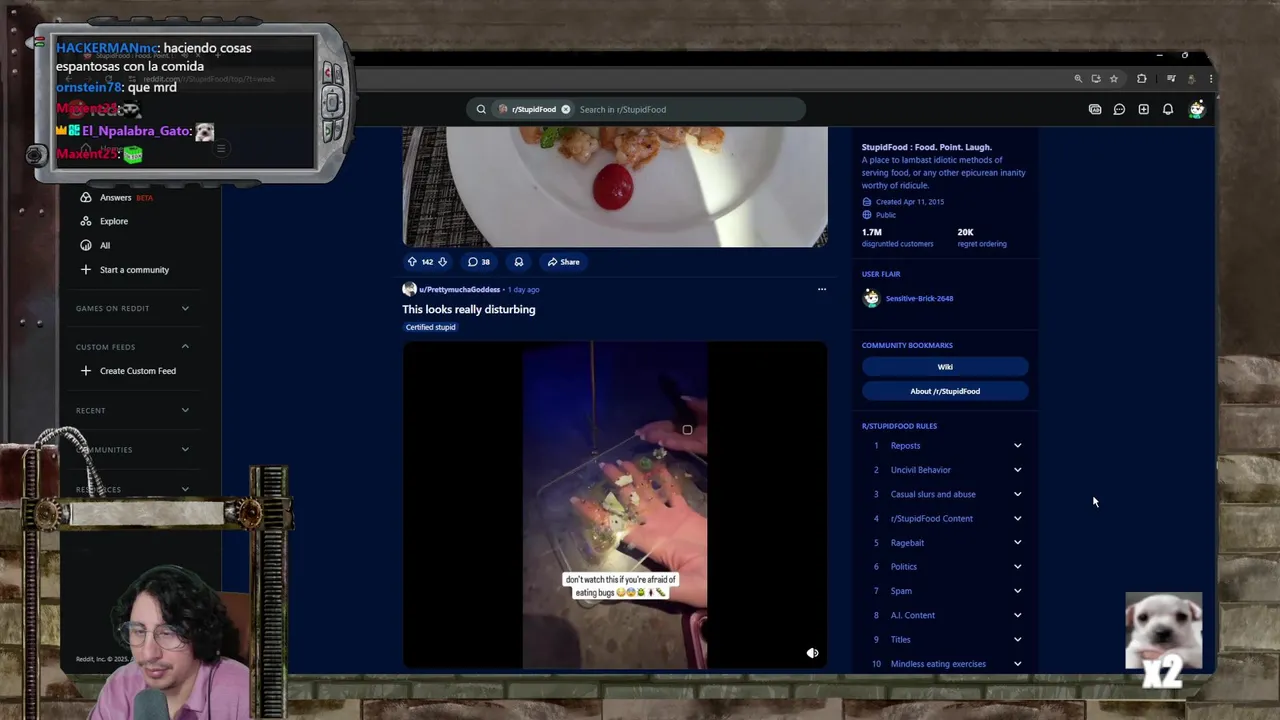Expand the Recent section
Image resolution: width=1280 pixels, height=720 pixels.
(x=185, y=410)
